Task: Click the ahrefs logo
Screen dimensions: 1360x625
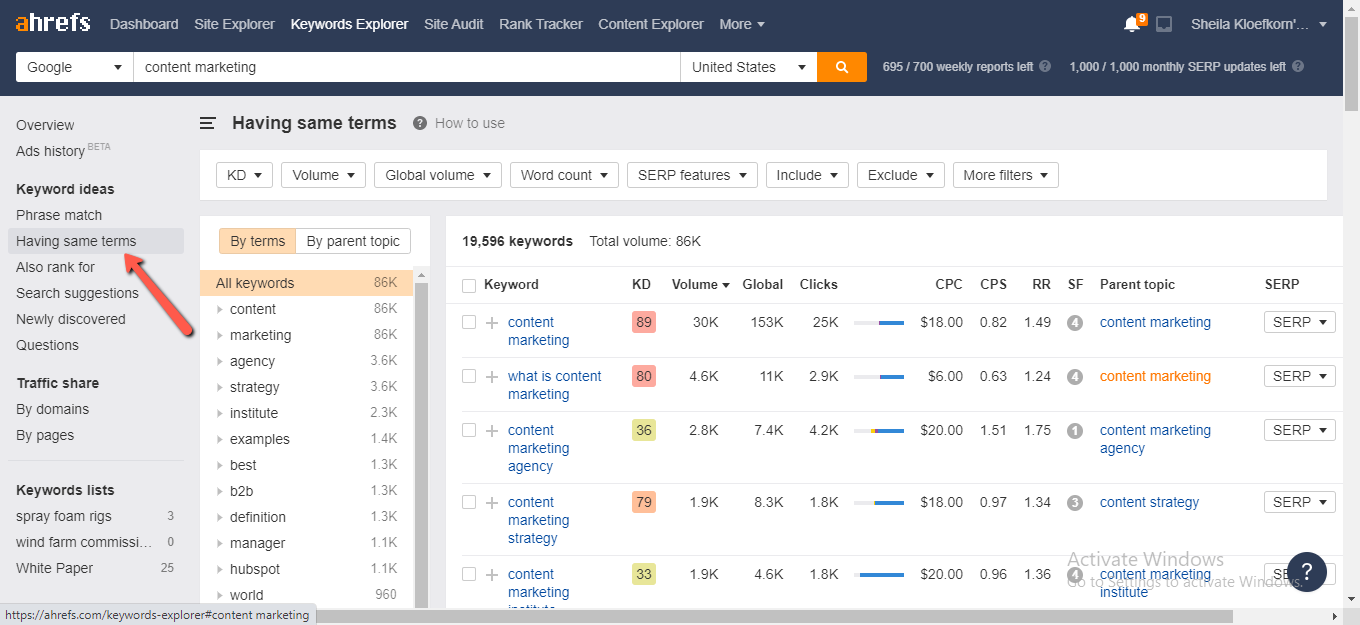Action: (x=53, y=23)
